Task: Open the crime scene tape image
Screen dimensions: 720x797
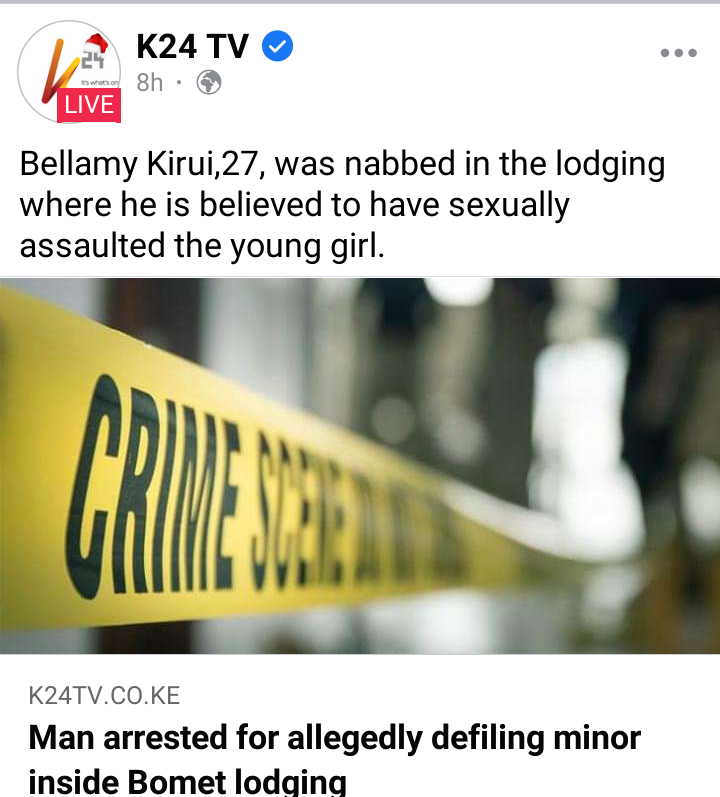Action: (360, 466)
